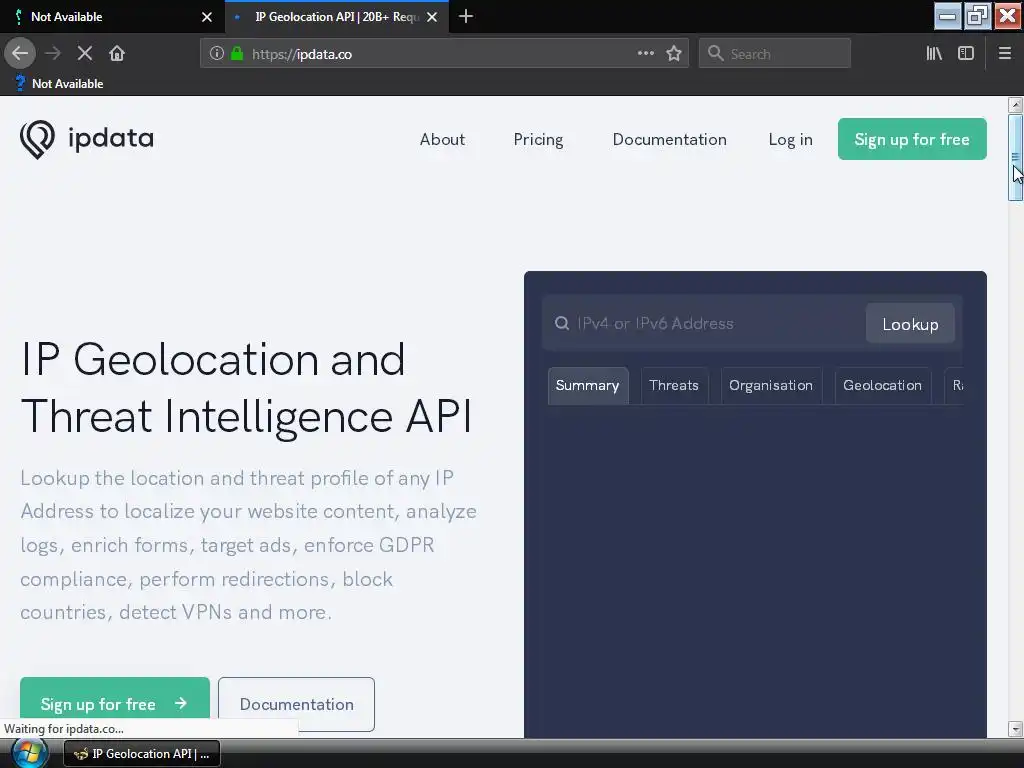Click the ipdata logo
Screen dimensions: 1024x768
(x=87, y=139)
